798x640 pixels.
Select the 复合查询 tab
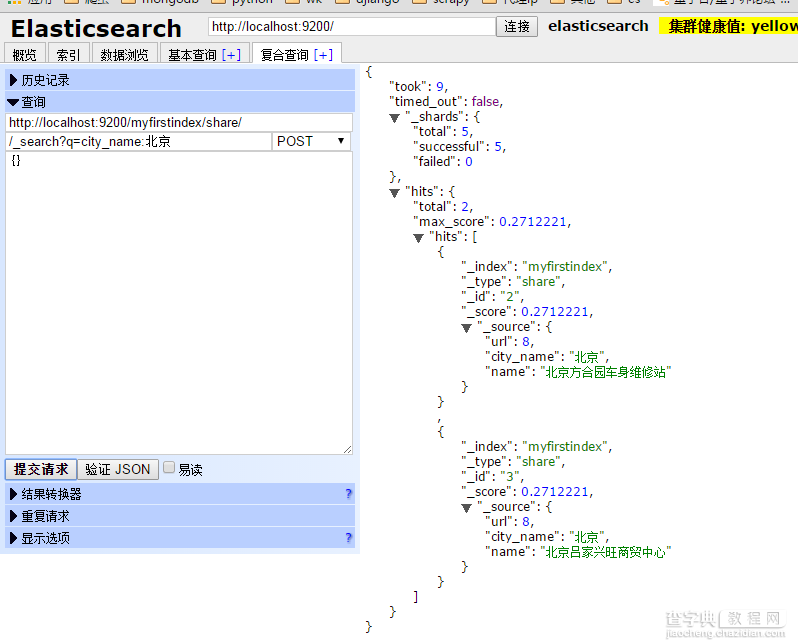284,54
